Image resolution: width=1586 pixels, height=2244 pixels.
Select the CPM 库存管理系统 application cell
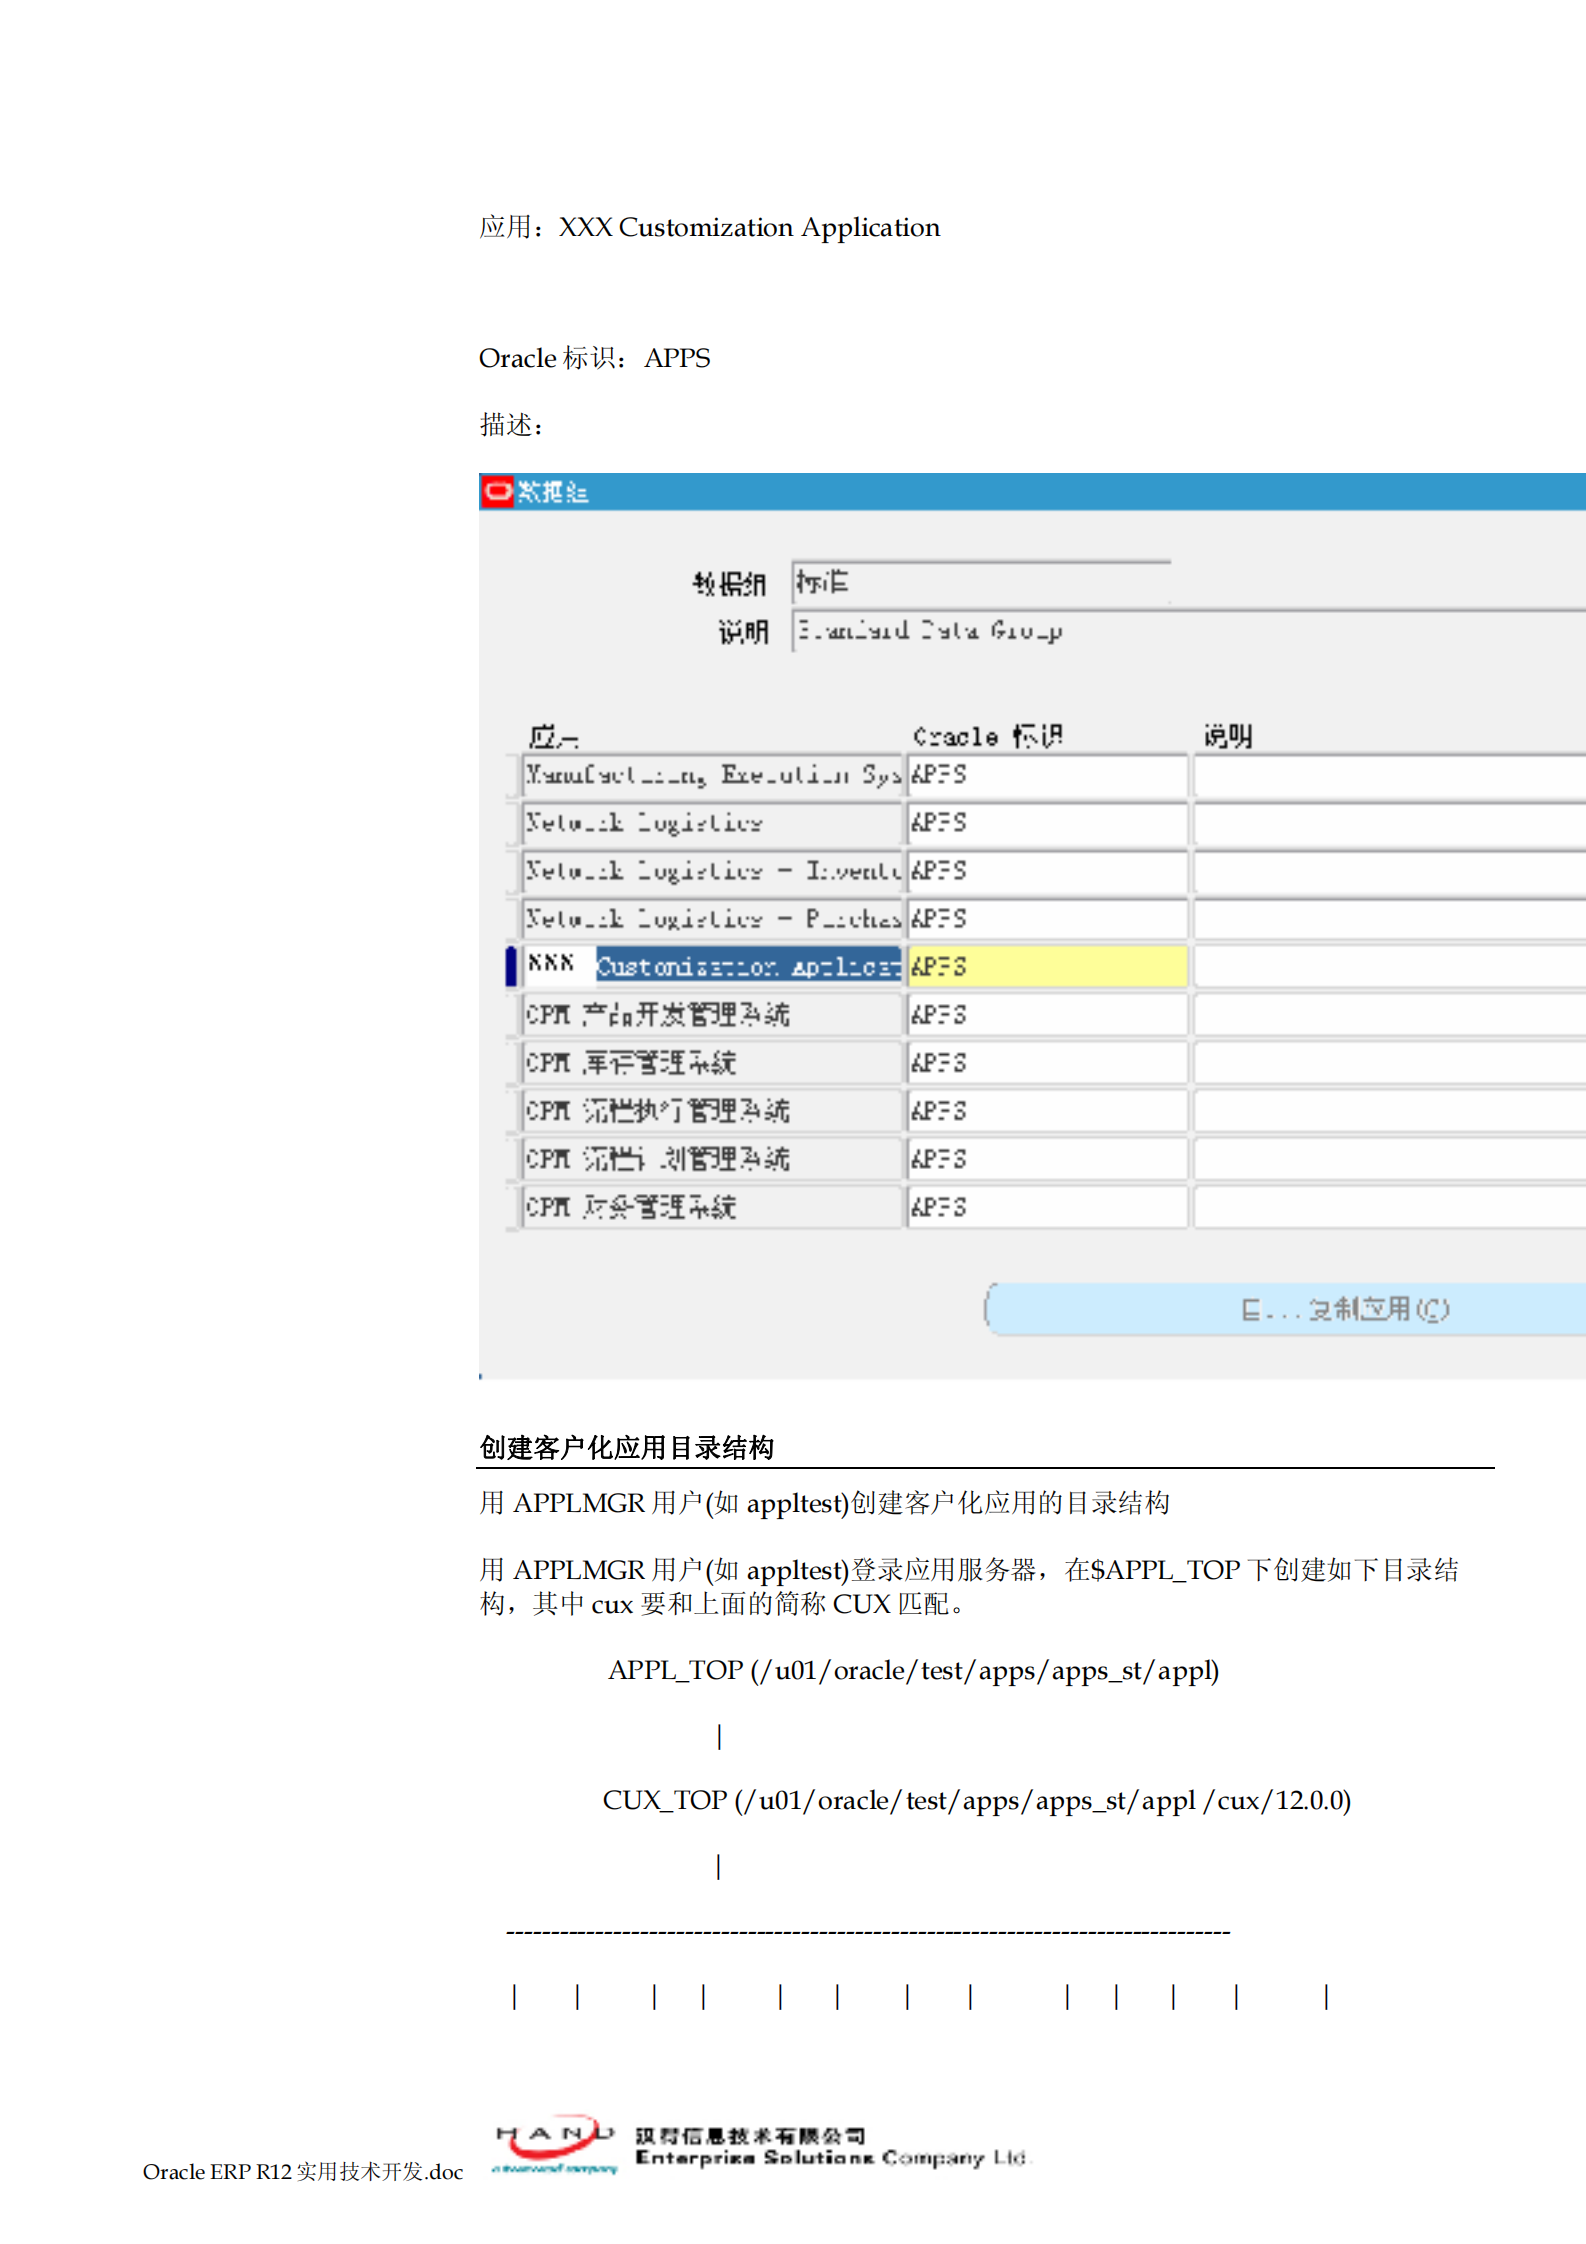point(712,1063)
